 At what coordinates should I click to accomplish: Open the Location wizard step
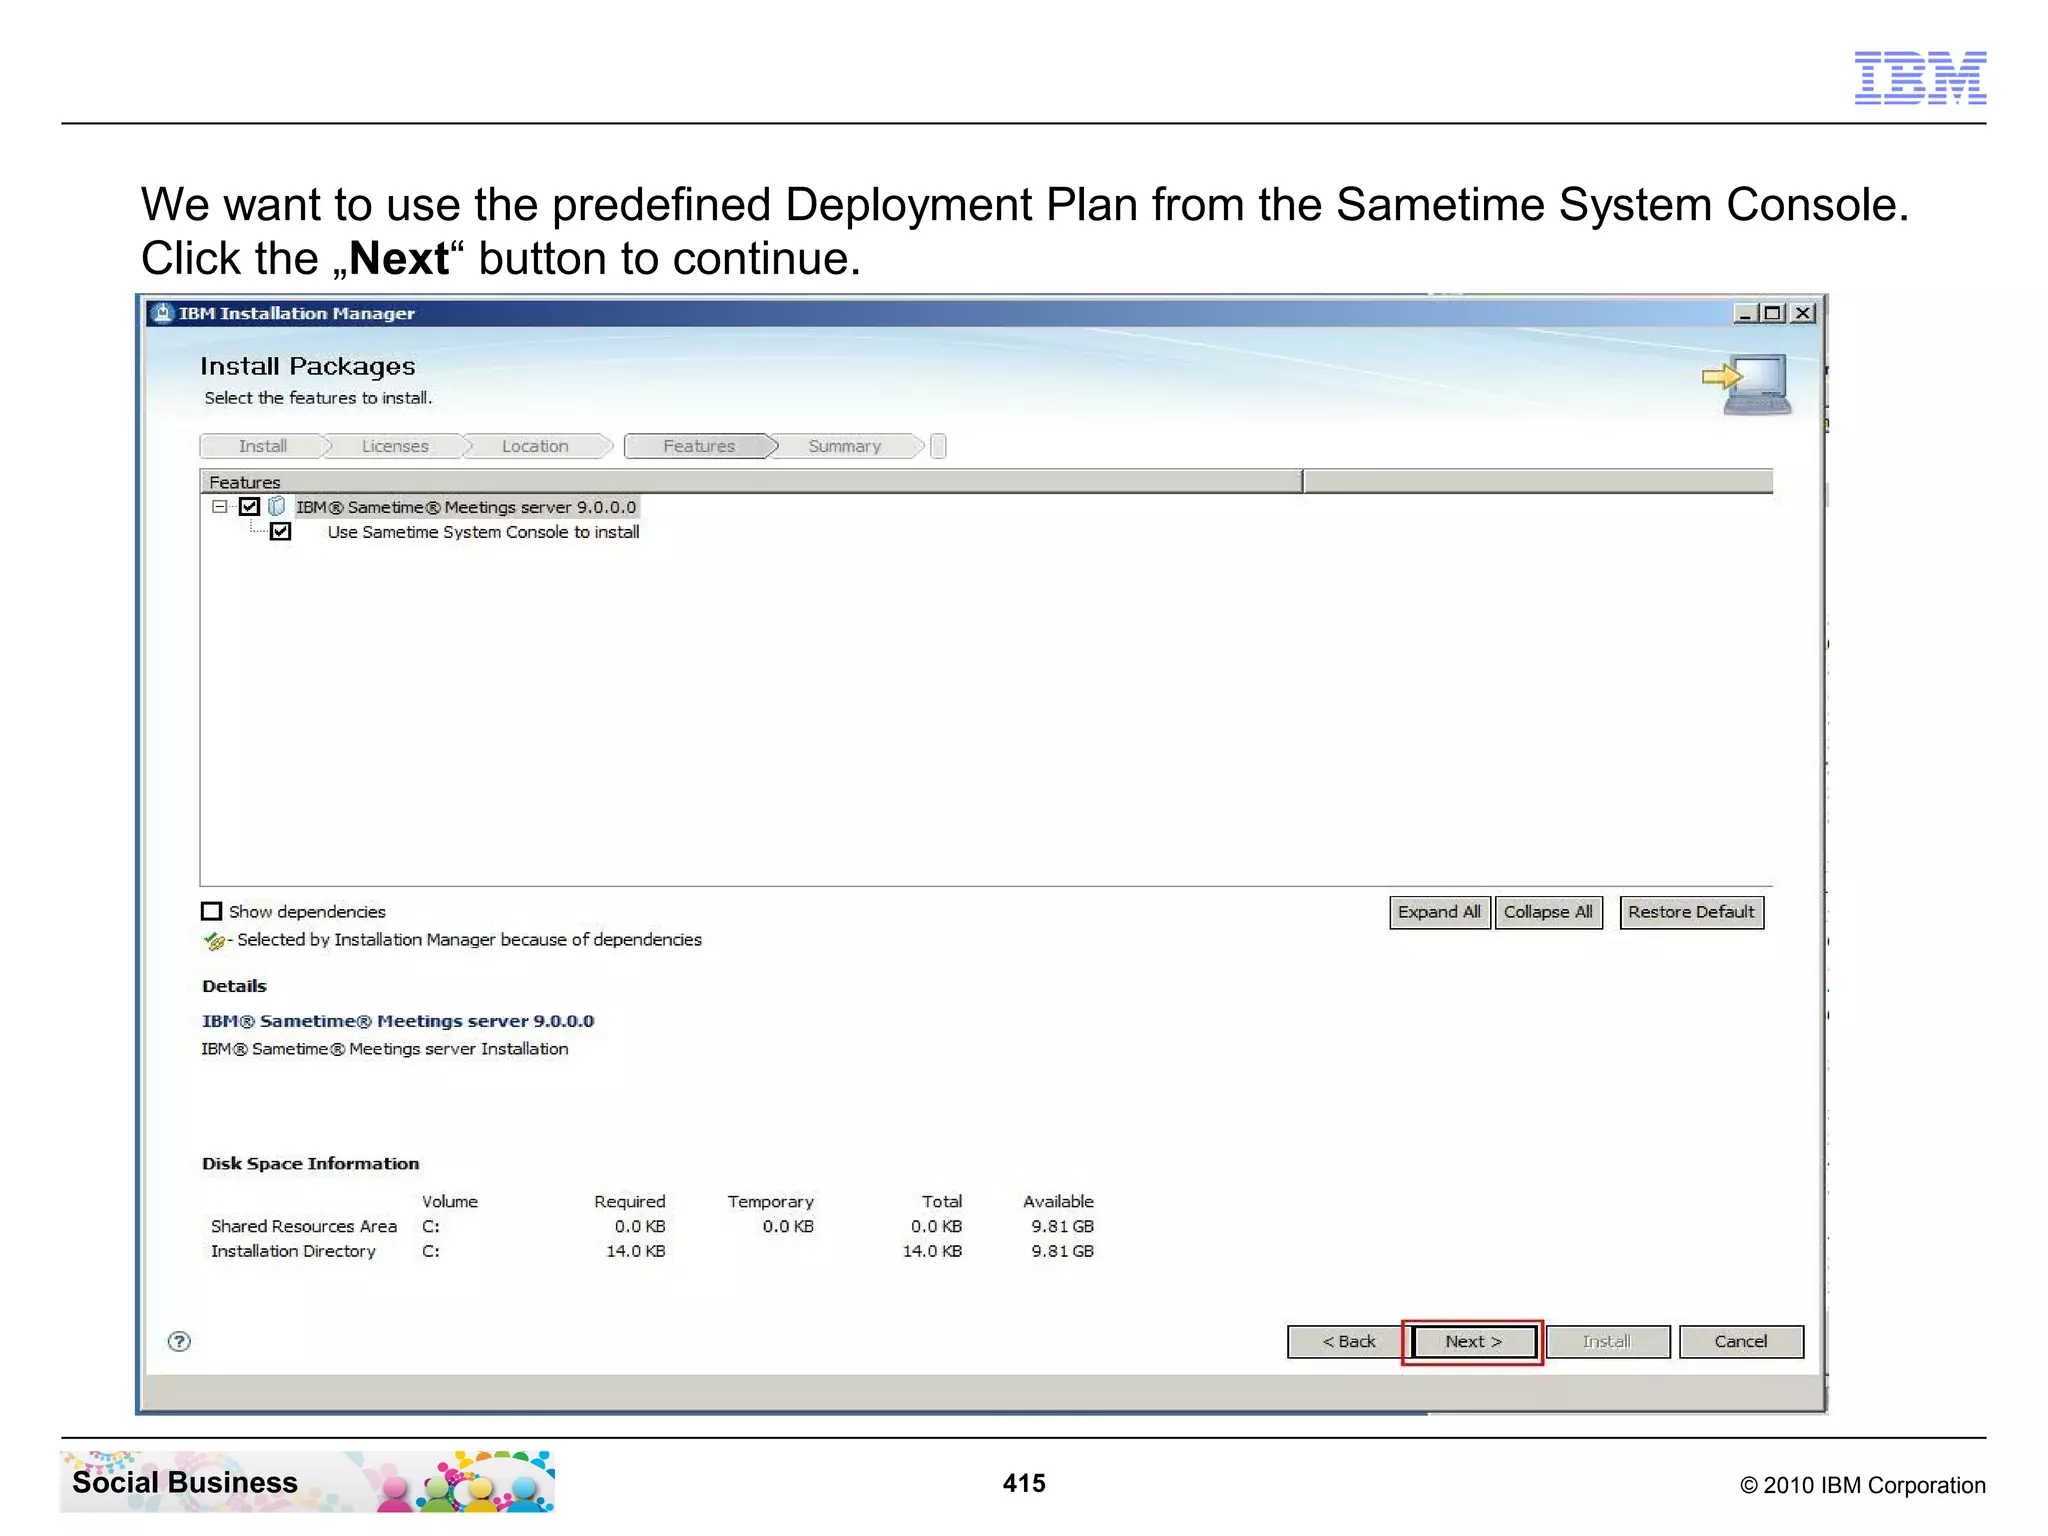click(x=535, y=446)
